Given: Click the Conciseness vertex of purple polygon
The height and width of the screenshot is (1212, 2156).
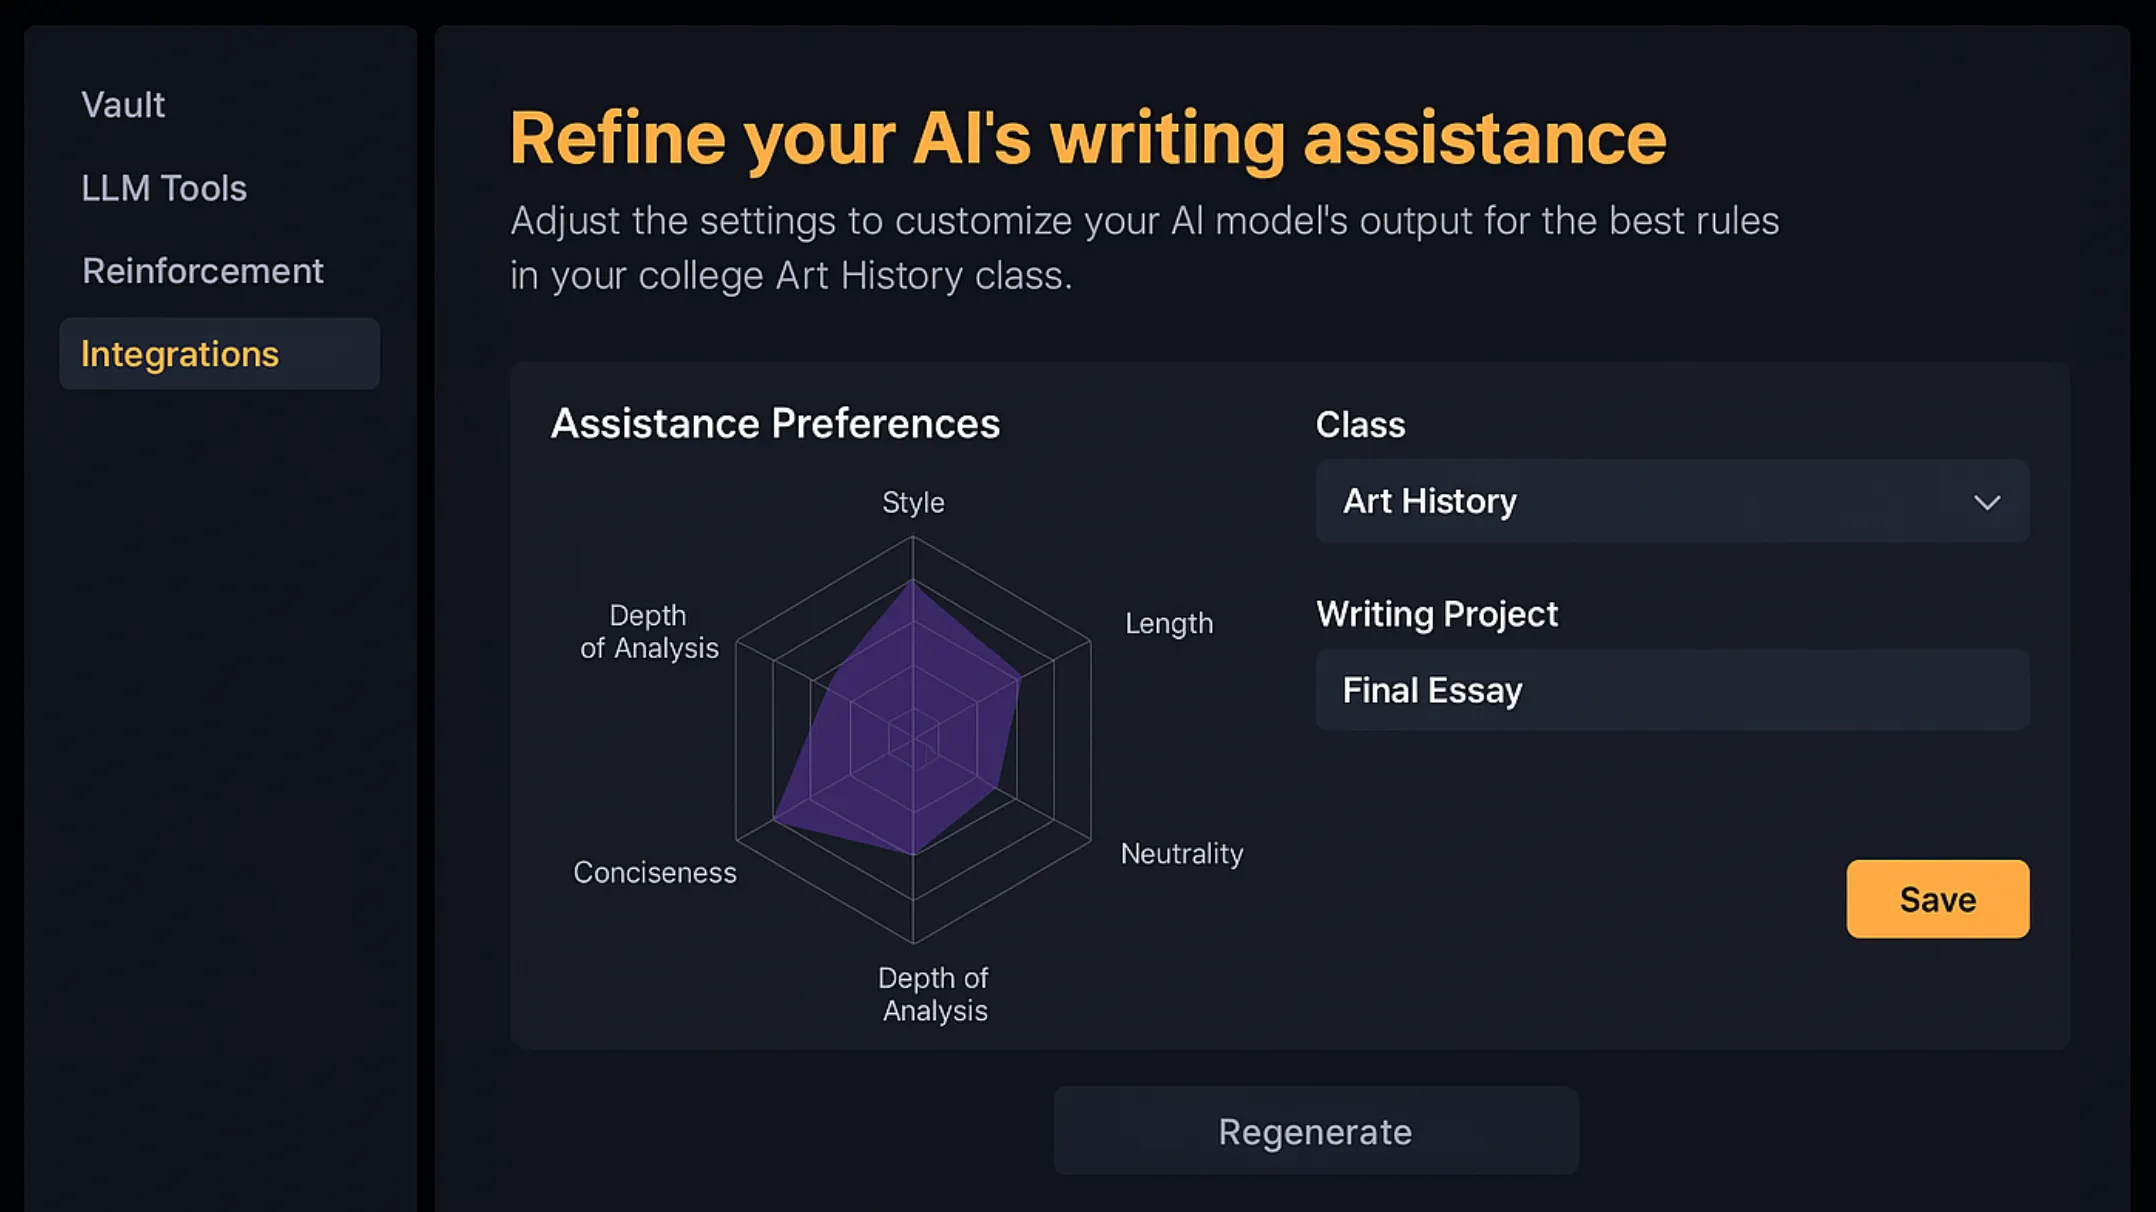Looking at the screenshot, I should (x=775, y=820).
